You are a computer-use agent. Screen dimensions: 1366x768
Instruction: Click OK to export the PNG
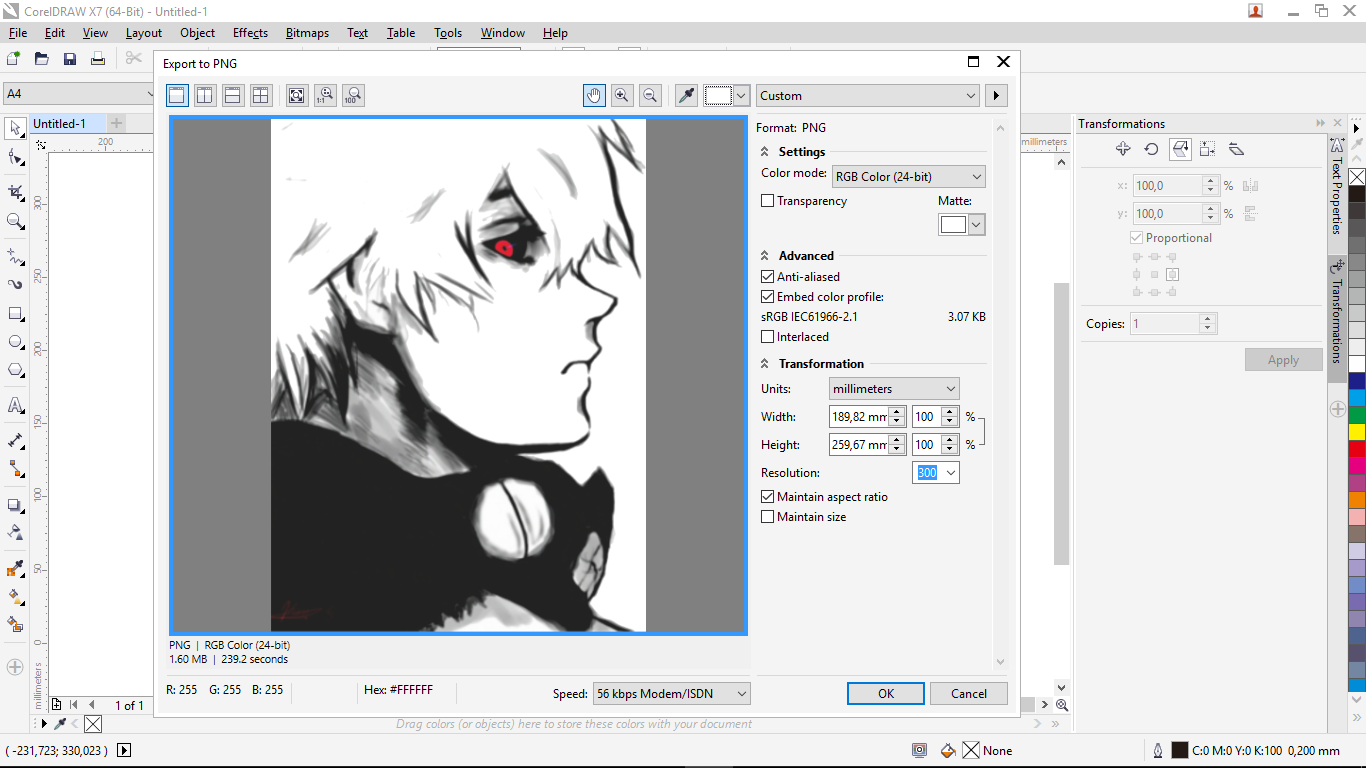886,694
